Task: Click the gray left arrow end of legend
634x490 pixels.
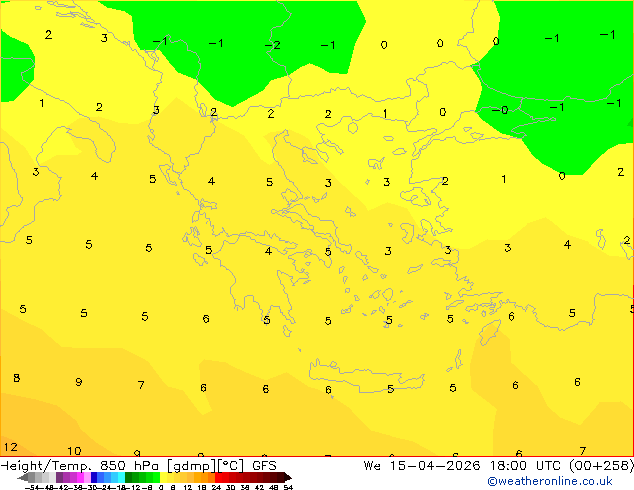Action: click(22, 478)
